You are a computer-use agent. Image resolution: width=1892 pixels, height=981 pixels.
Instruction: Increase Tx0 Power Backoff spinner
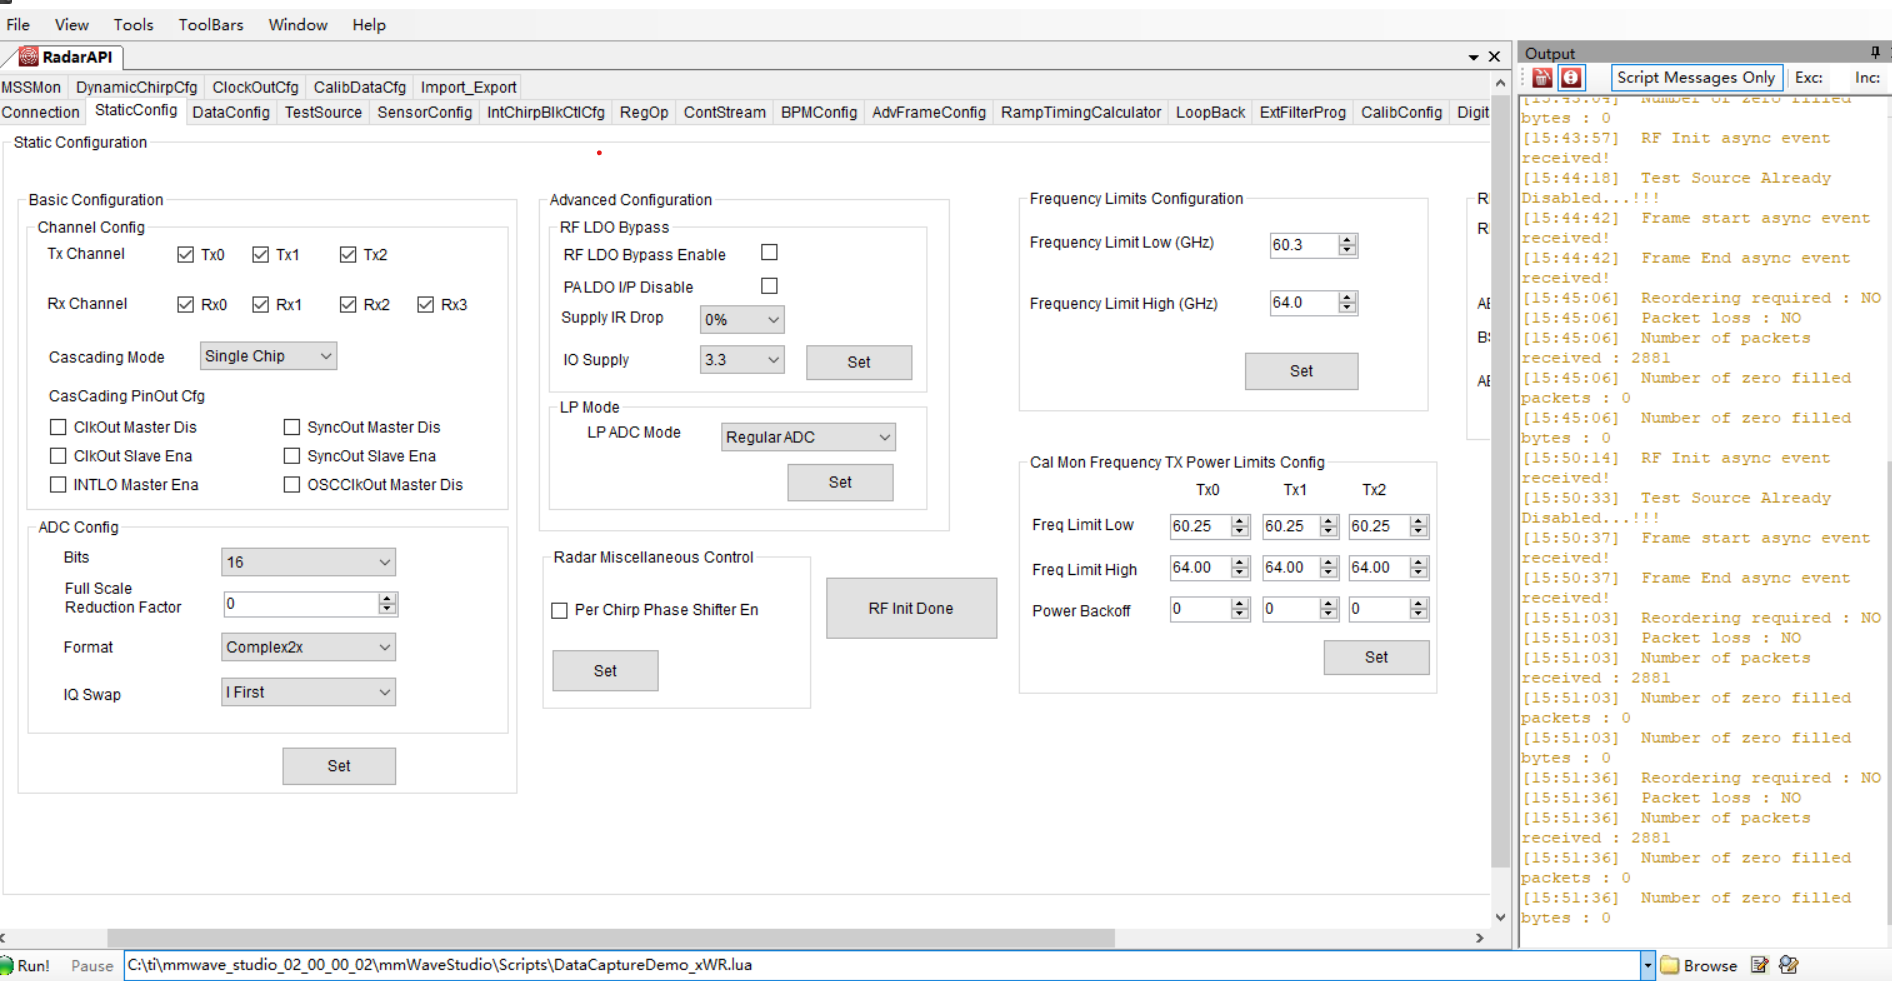tap(1240, 604)
